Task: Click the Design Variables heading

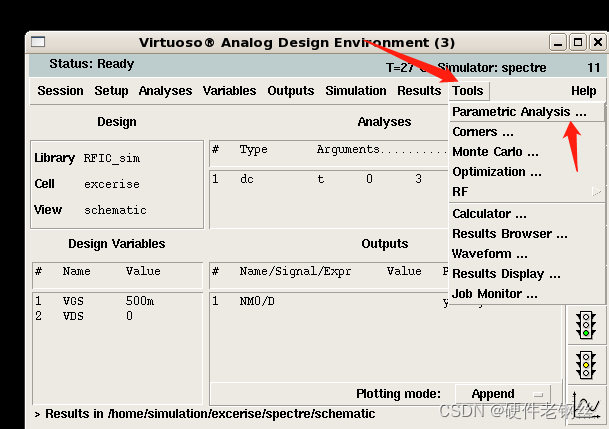Action: tap(117, 244)
